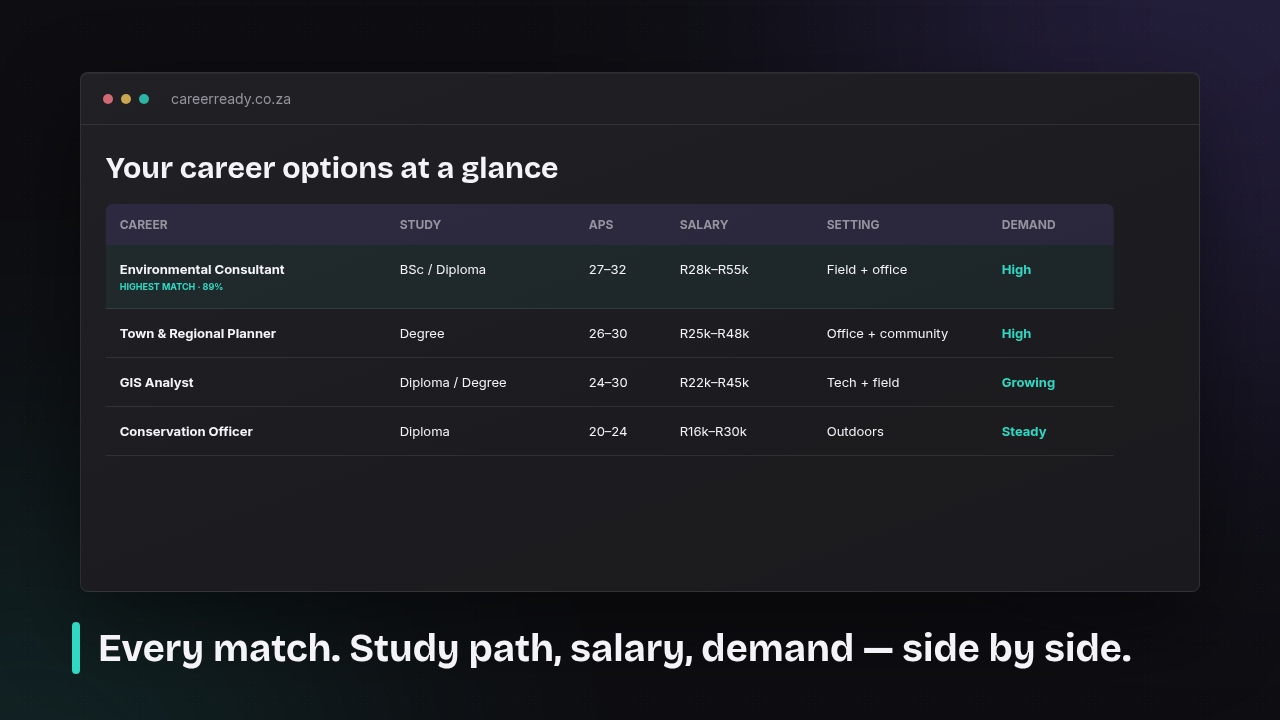Click the Your career options heading
The image size is (1280, 720).
pyautogui.click(x=332, y=168)
